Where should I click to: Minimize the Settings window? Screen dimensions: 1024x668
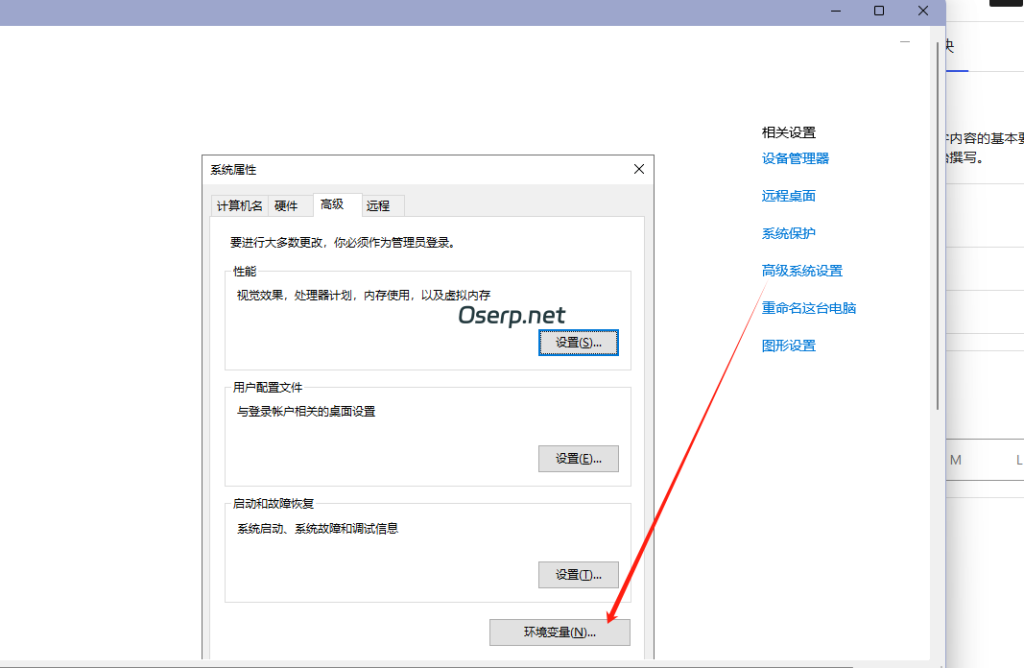point(836,11)
